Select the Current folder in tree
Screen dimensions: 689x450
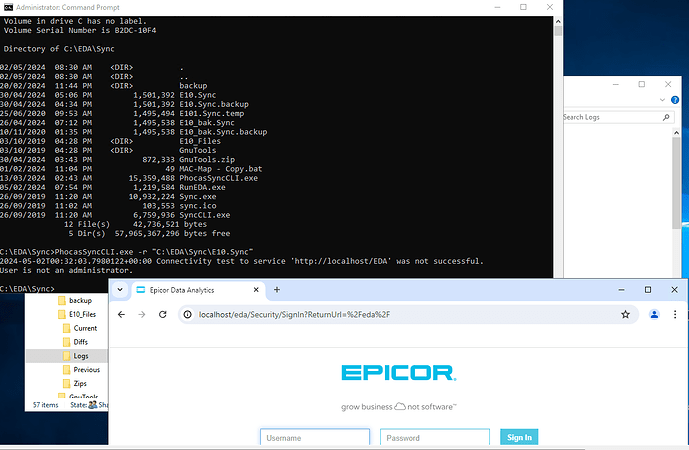click(80, 328)
